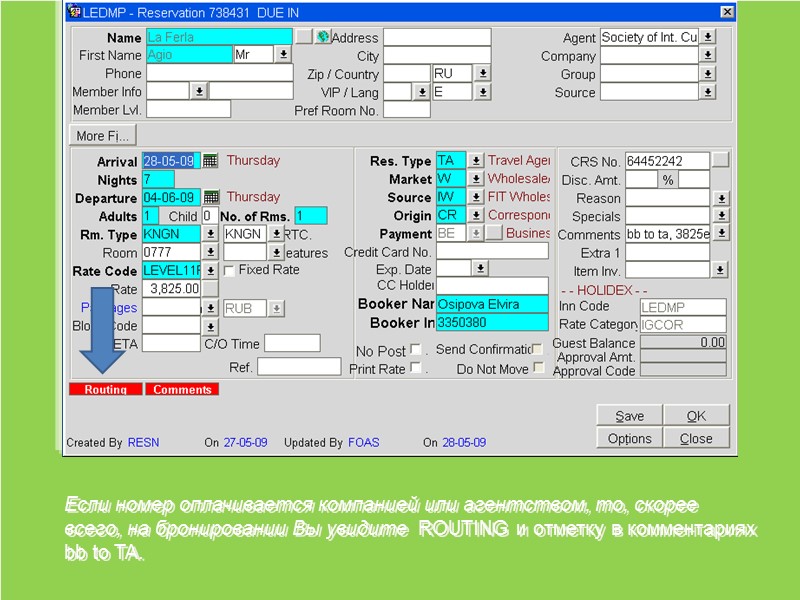Click the City input field
Screen dimensions: 800x600
[x=437, y=55]
